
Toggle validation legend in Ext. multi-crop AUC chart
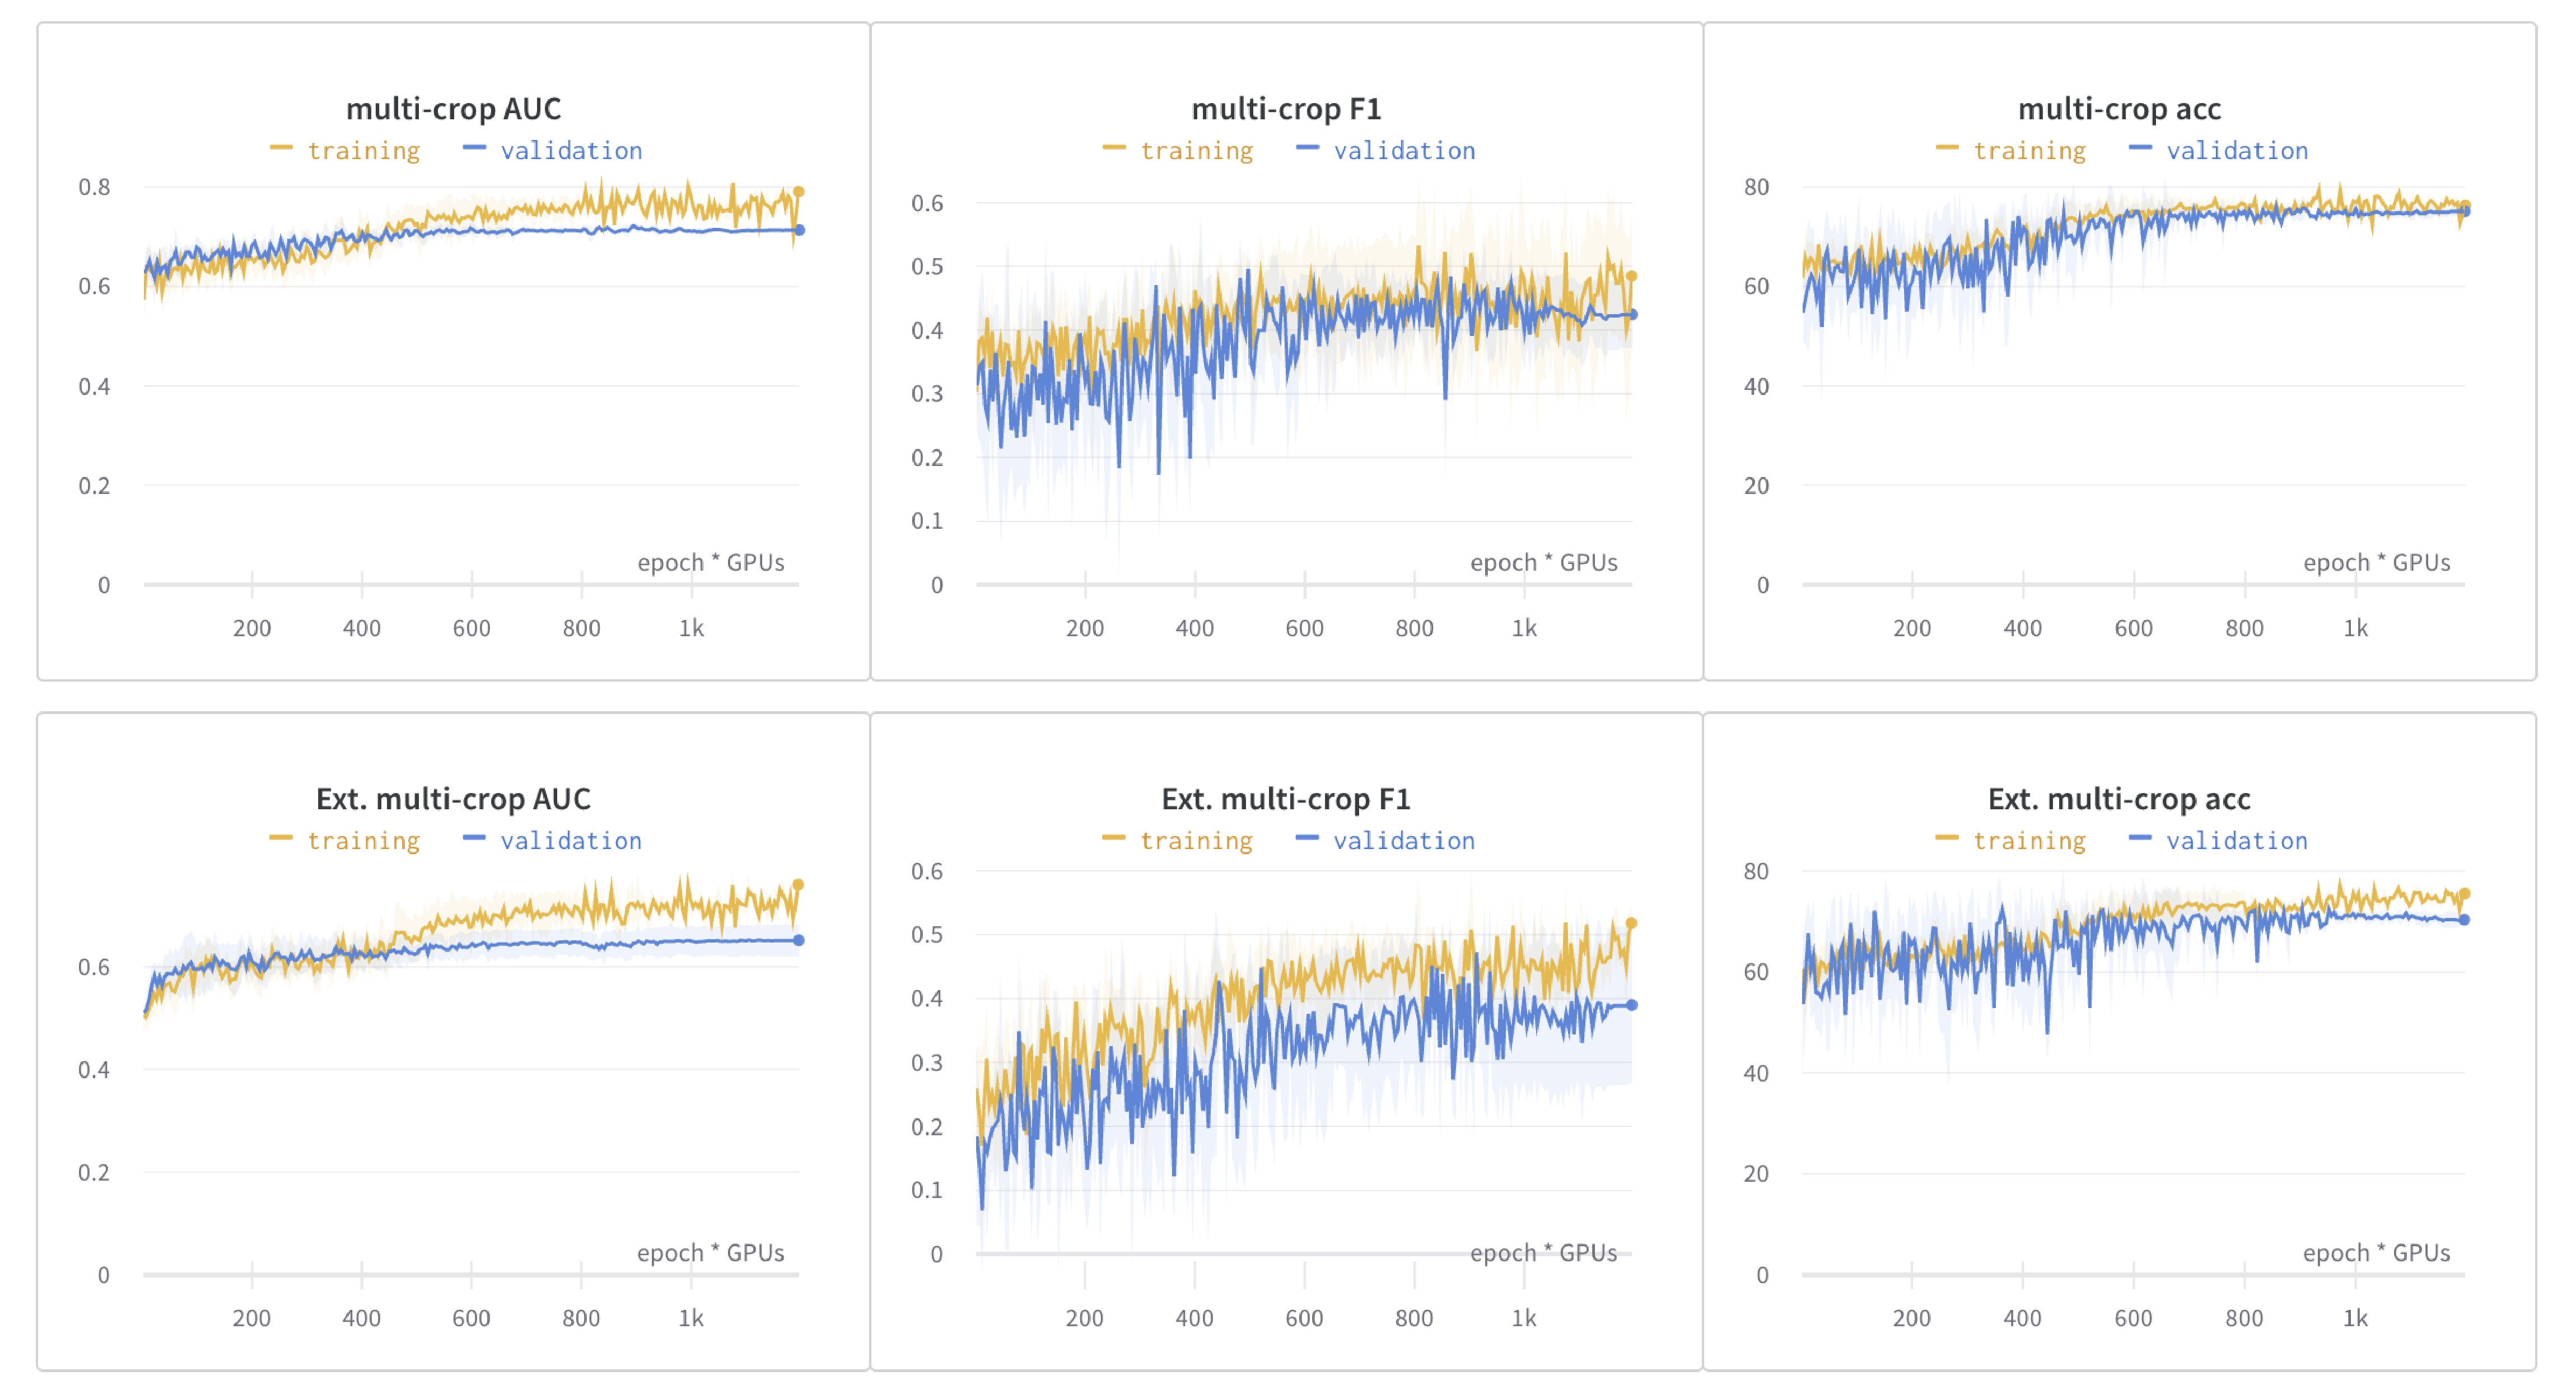pos(553,840)
